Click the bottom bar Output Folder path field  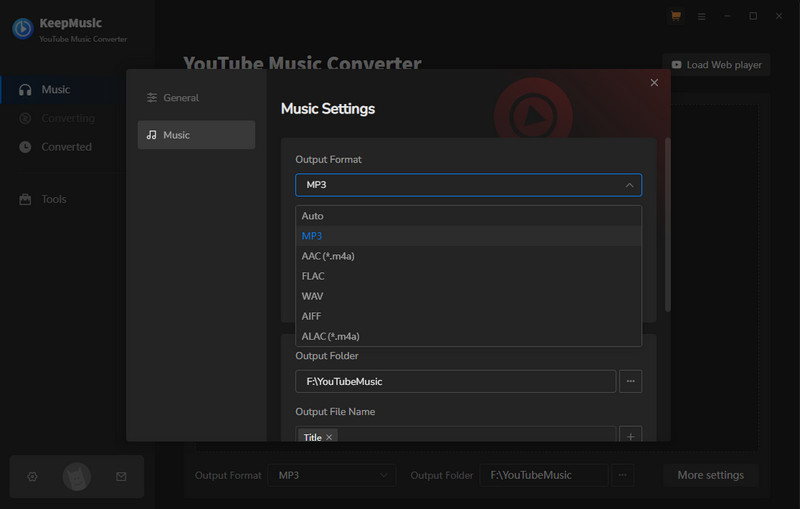pyautogui.click(x=543, y=475)
